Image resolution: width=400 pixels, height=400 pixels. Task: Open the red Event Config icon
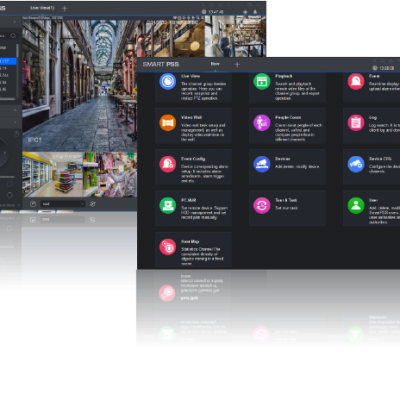coord(167,164)
